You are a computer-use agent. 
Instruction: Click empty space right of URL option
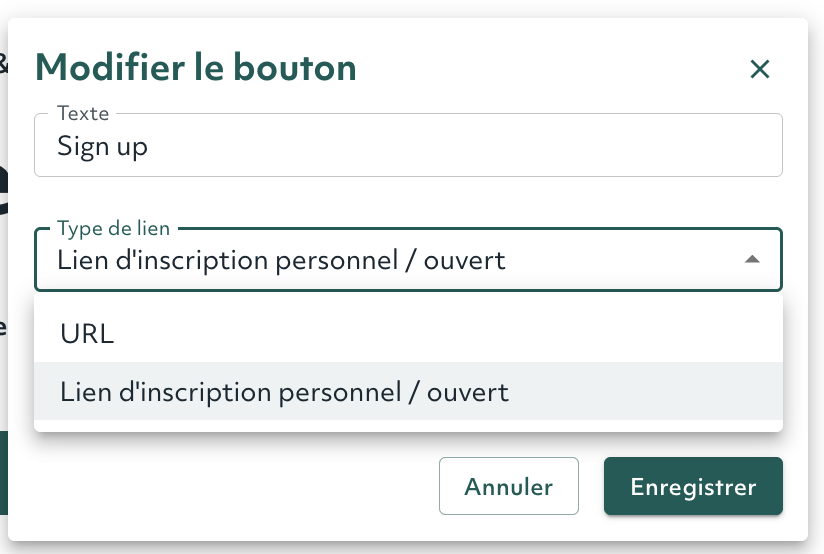pyautogui.click(x=447, y=333)
